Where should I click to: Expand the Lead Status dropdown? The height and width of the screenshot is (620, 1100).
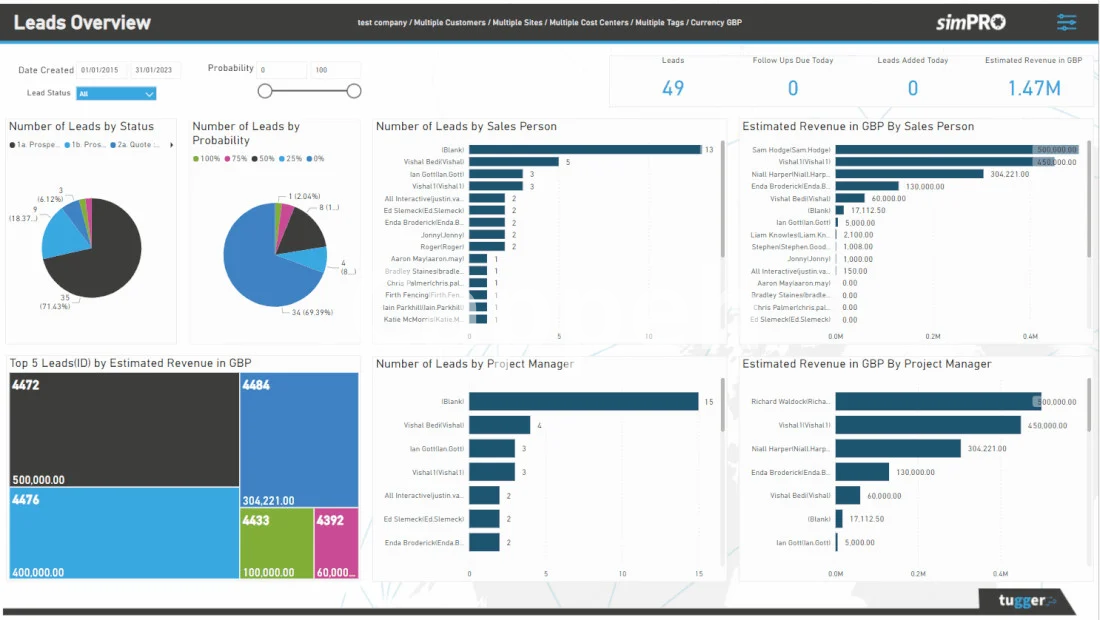tap(116, 94)
